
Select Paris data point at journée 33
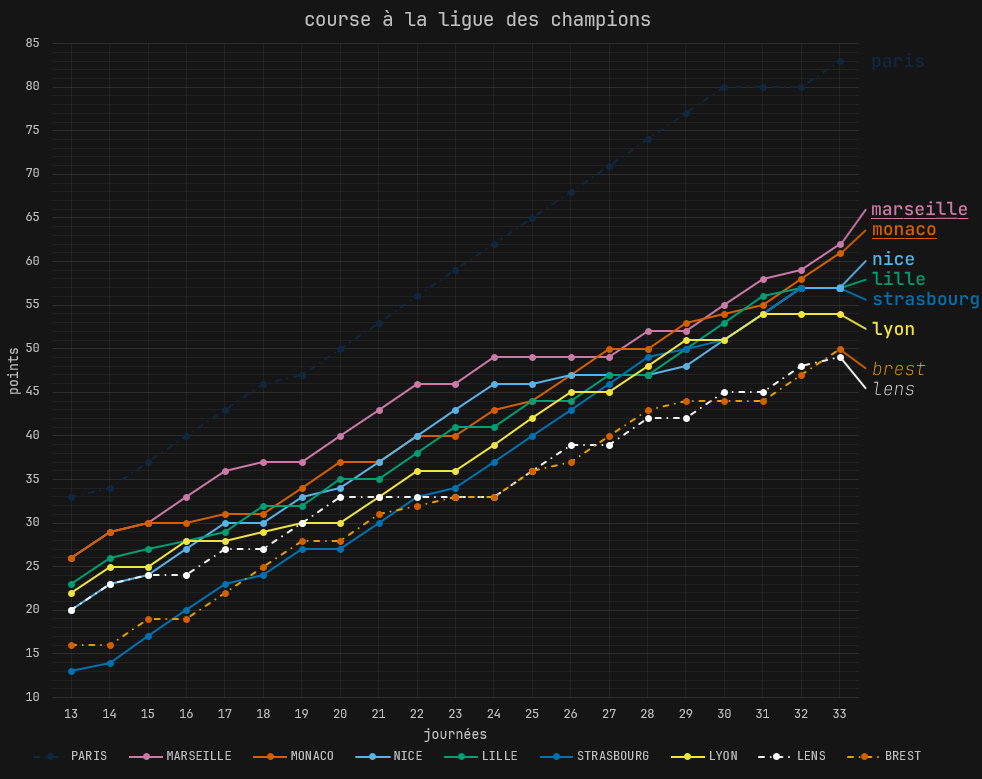coord(840,61)
